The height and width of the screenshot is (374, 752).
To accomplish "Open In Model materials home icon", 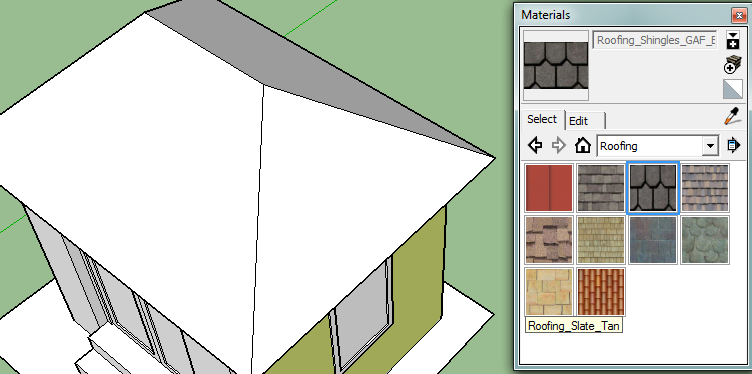I will coord(583,145).
